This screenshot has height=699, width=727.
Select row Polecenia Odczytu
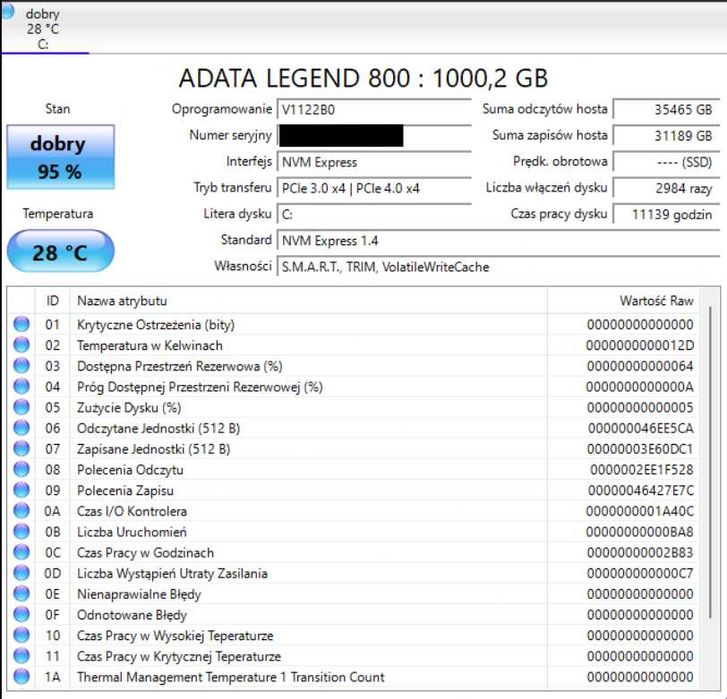[x=353, y=470]
